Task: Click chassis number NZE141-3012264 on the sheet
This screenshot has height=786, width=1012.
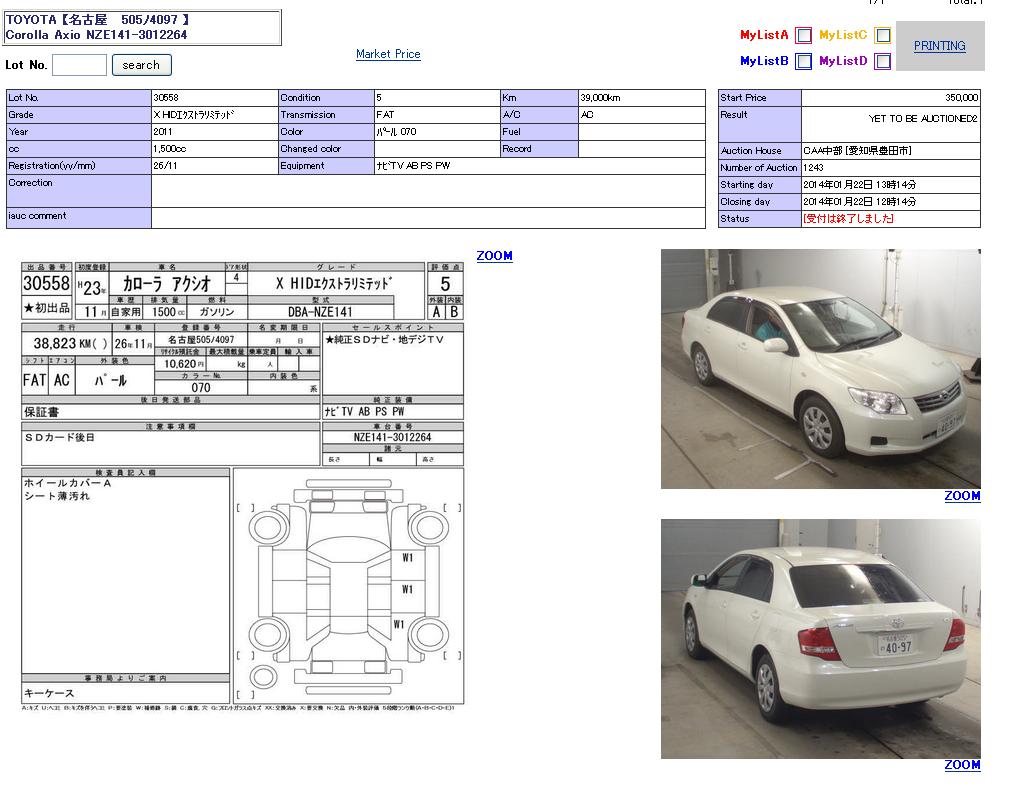Action: (392, 437)
